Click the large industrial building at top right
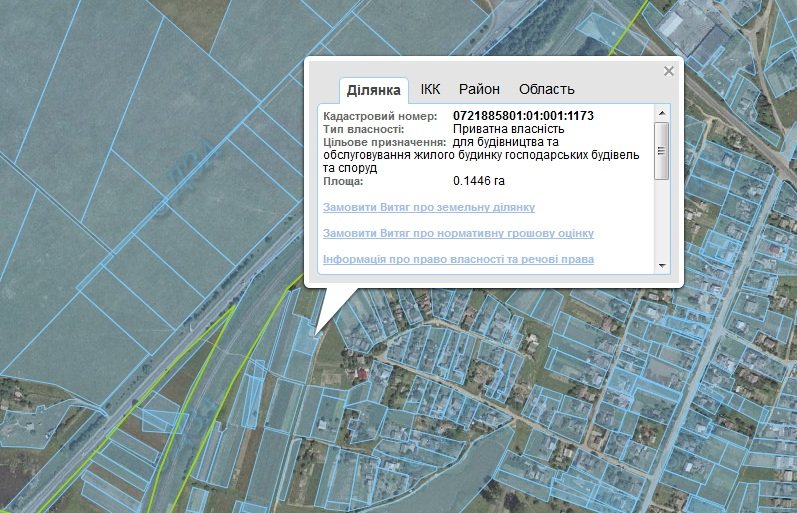Viewport: 797px width, 513px height. click(x=701, y=37)
